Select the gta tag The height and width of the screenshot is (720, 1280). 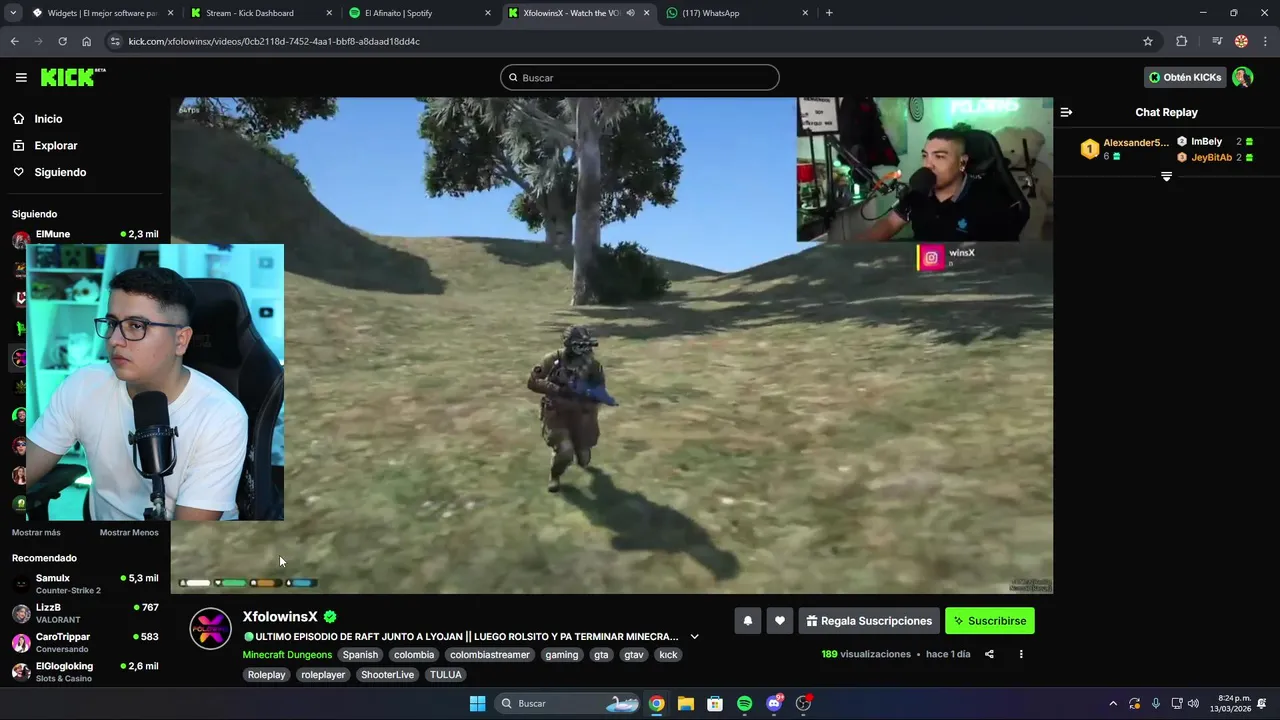[601, 655]
